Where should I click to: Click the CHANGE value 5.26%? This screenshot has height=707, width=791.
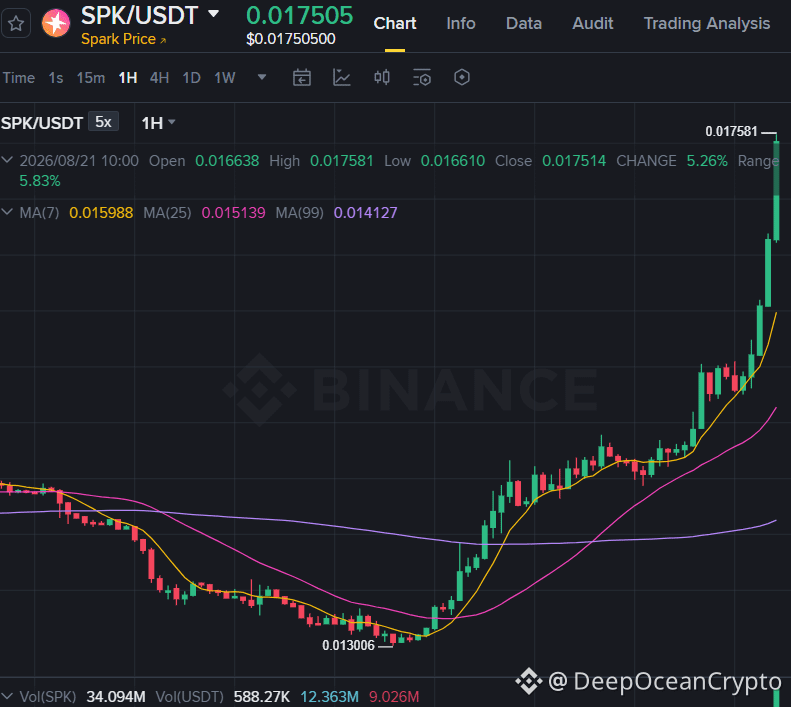[707, 160]
